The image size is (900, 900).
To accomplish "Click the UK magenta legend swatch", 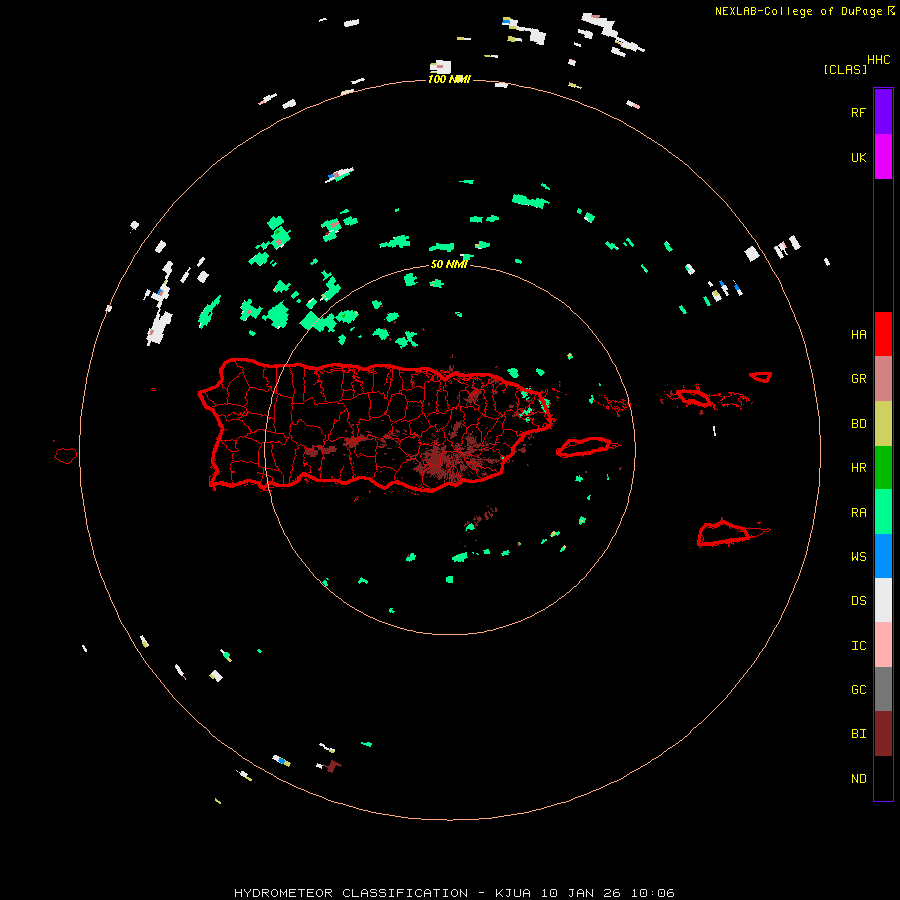I will click(x=883, y=157).
